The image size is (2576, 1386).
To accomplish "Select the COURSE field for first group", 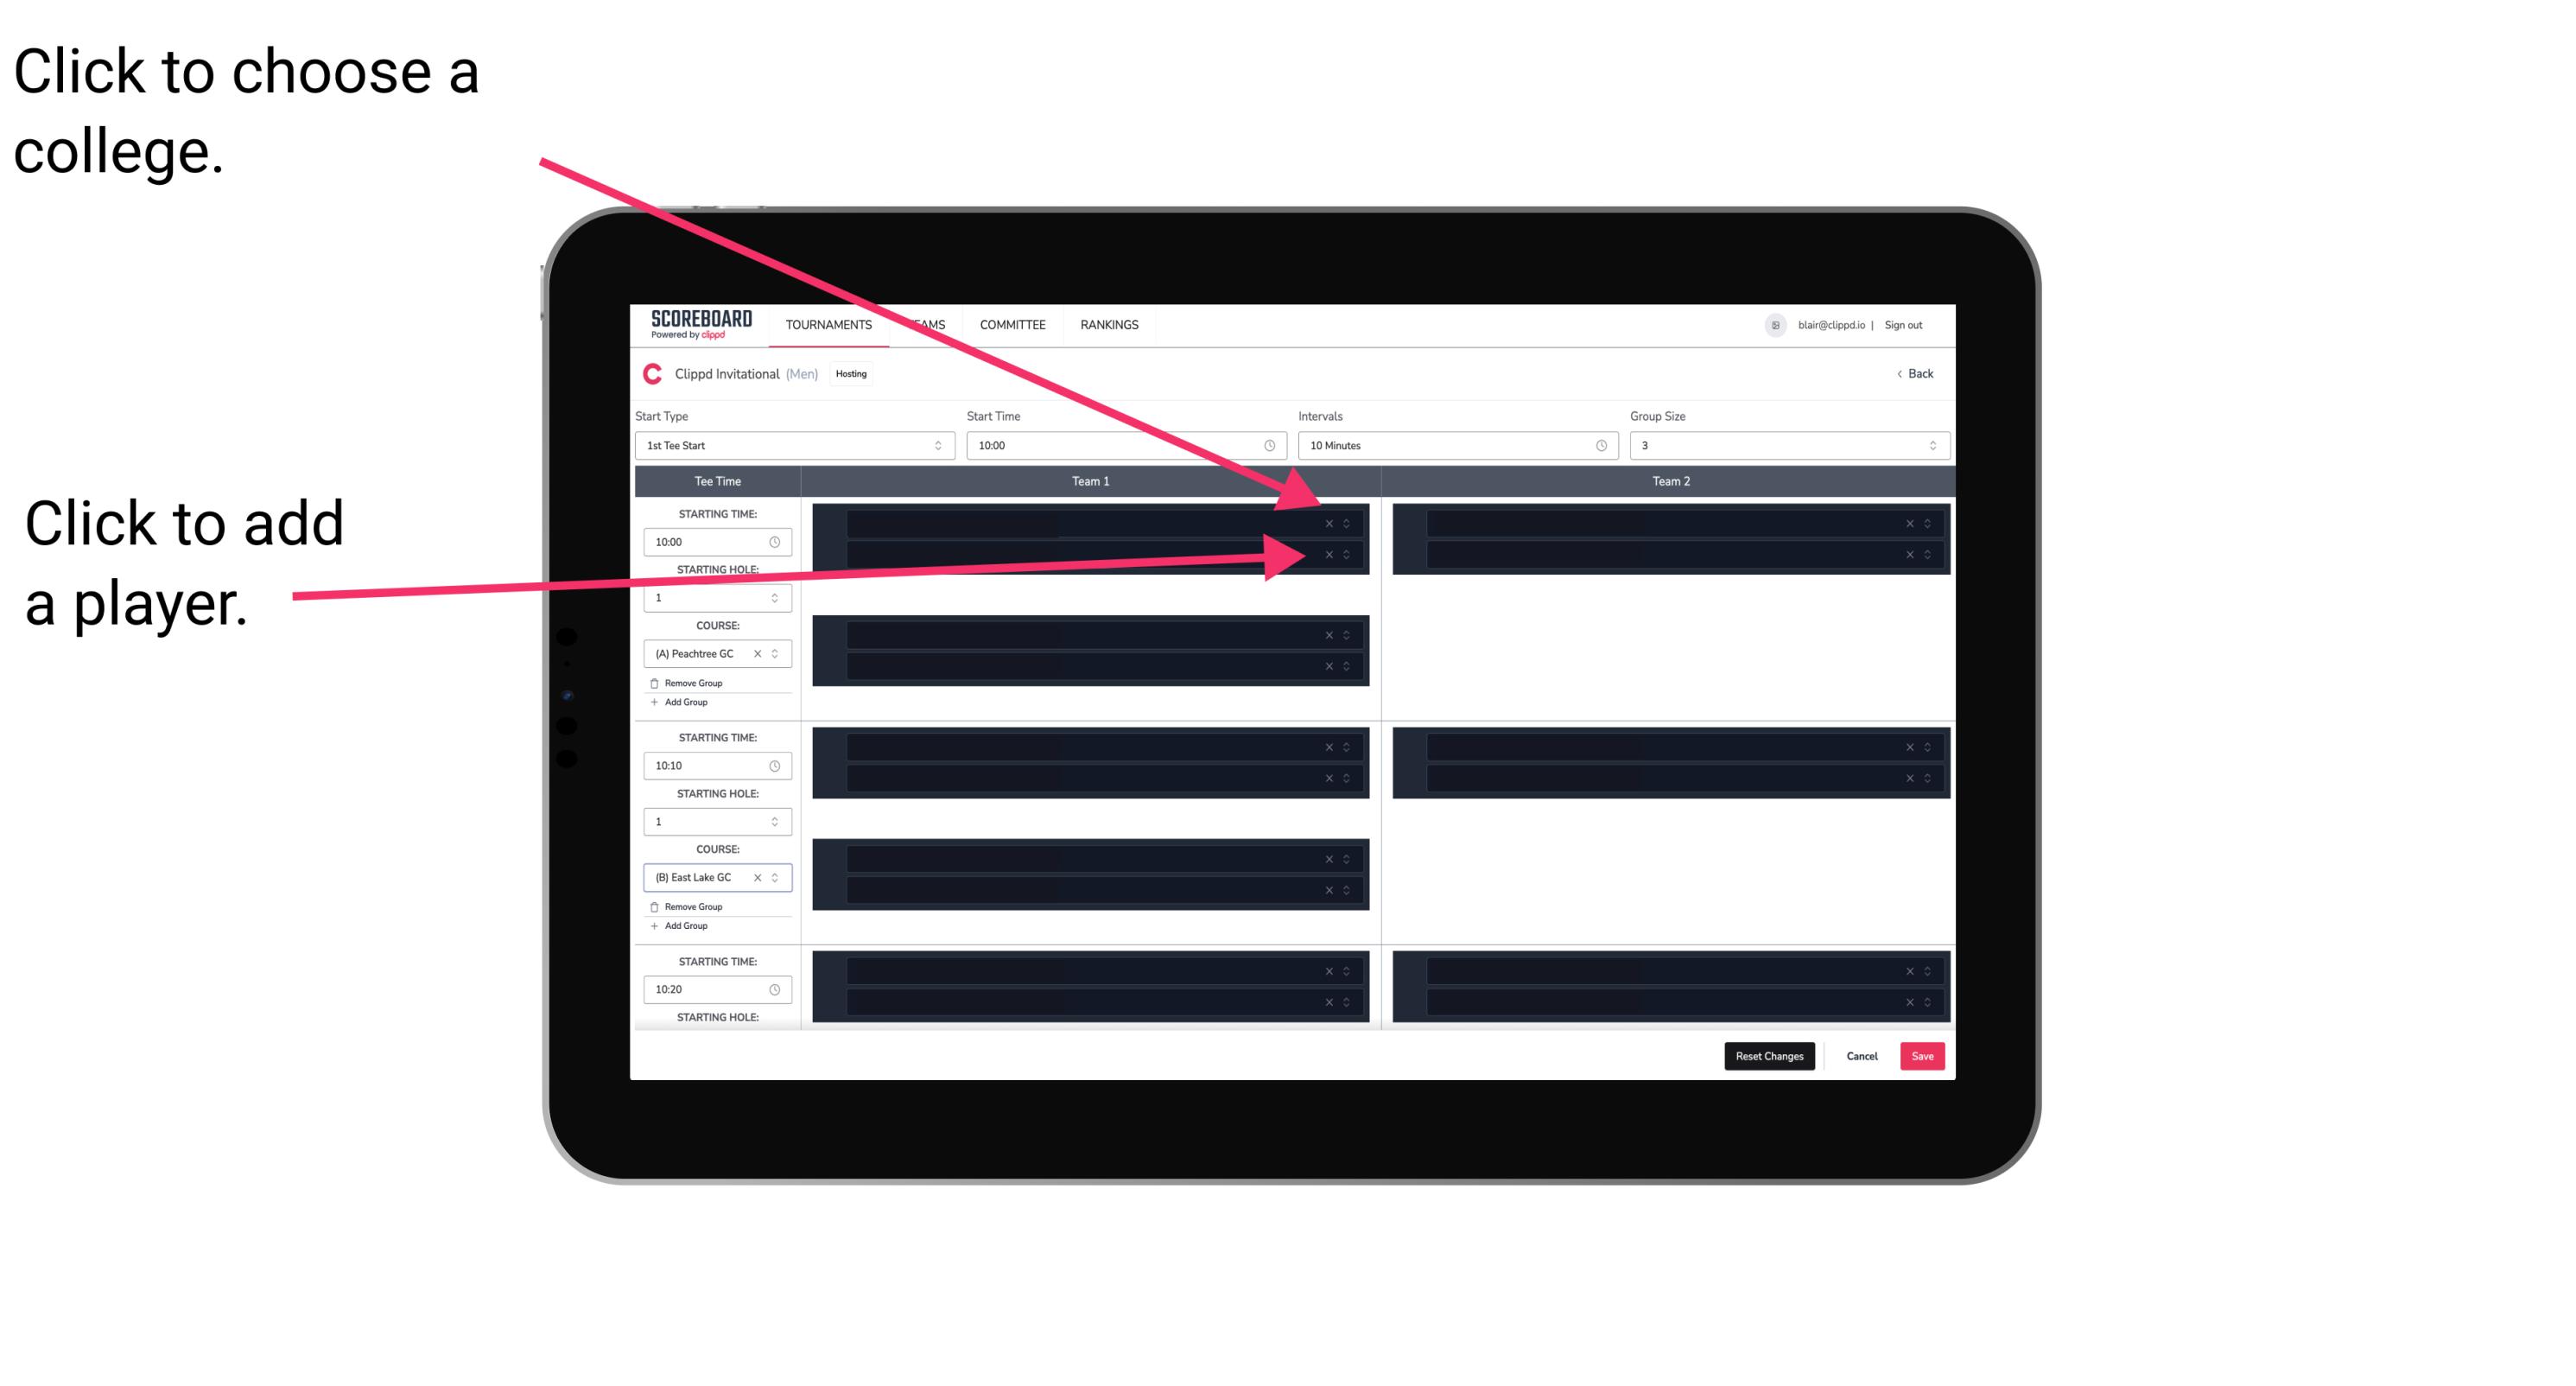I will click(712, 654).
